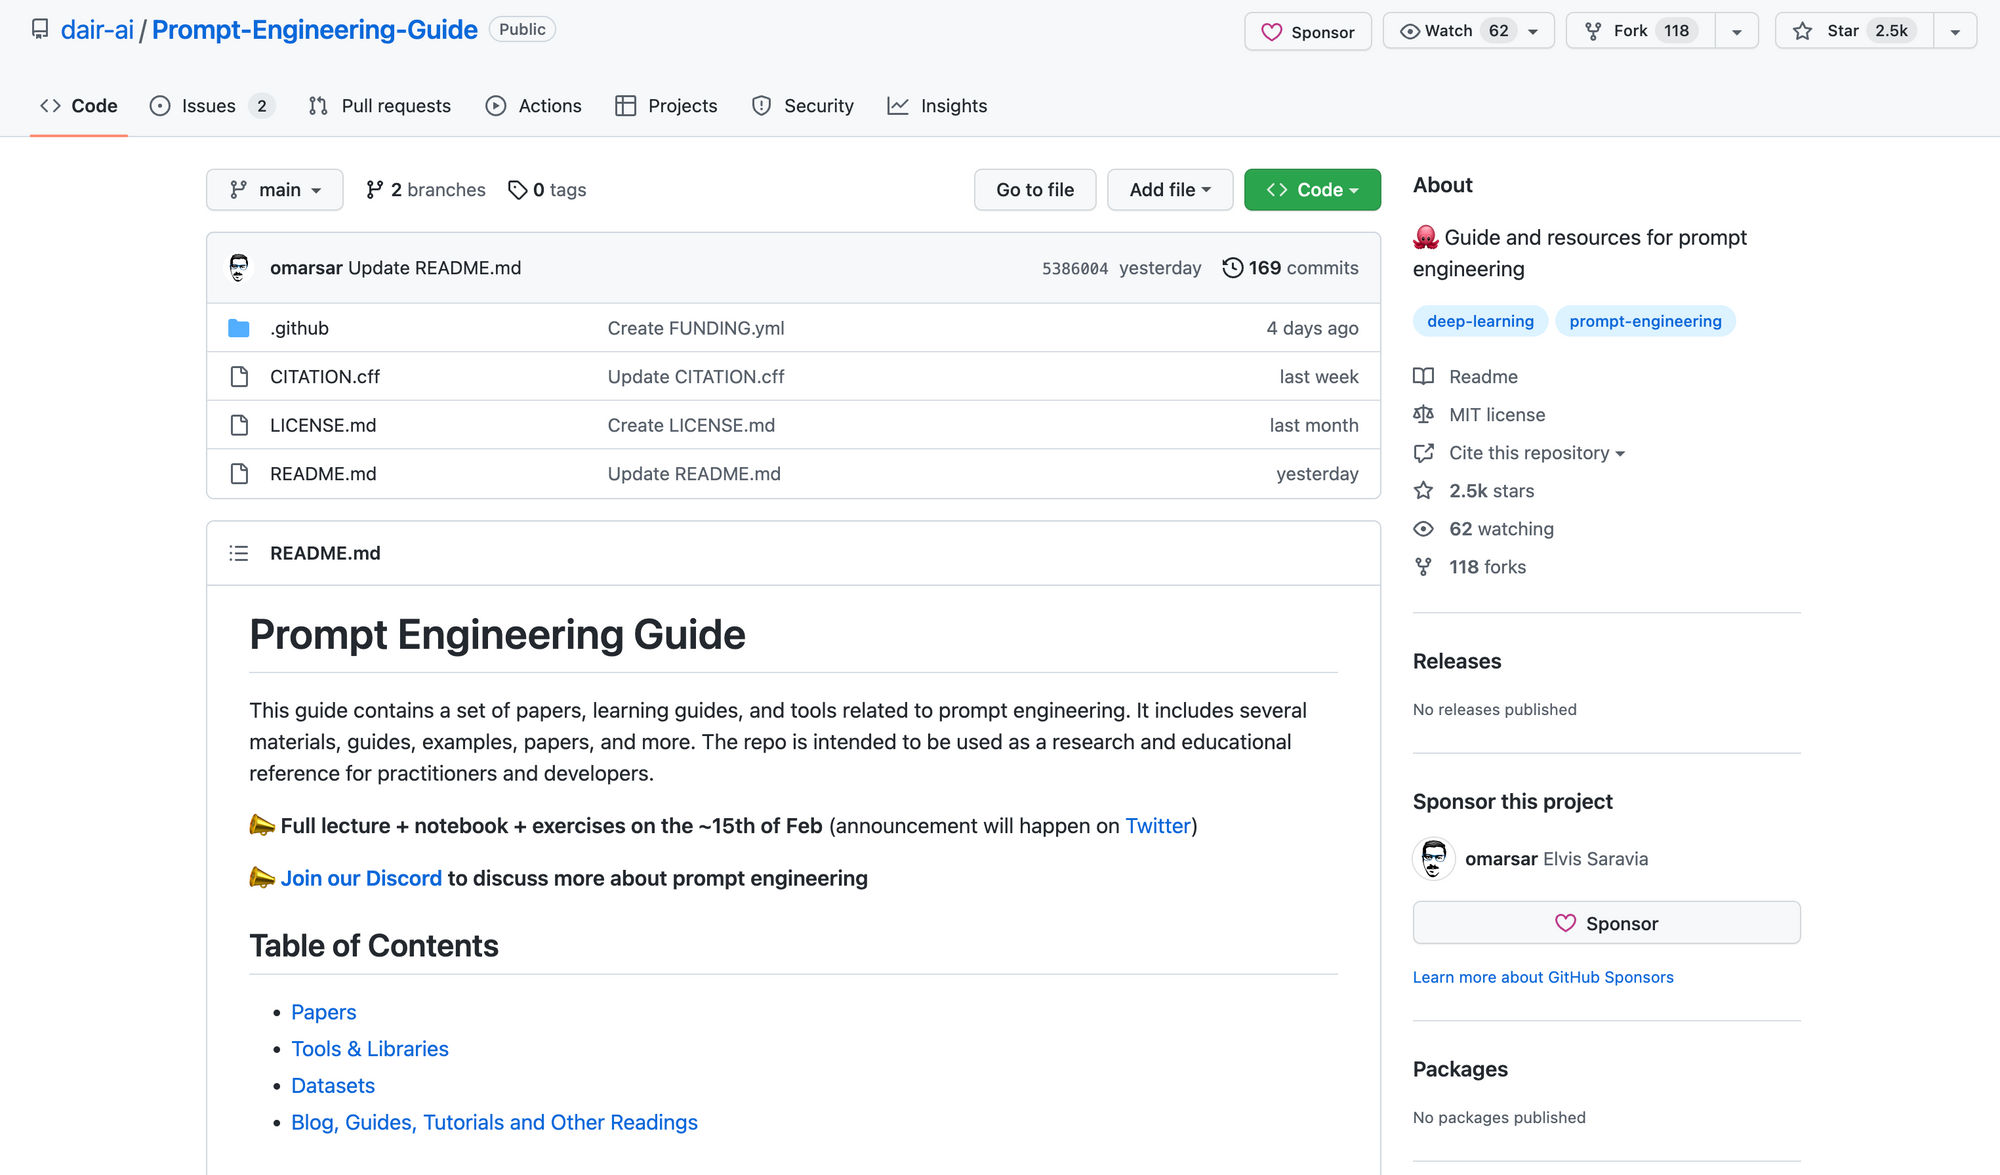Open the green Code dropdown

tap(1312, 190)
